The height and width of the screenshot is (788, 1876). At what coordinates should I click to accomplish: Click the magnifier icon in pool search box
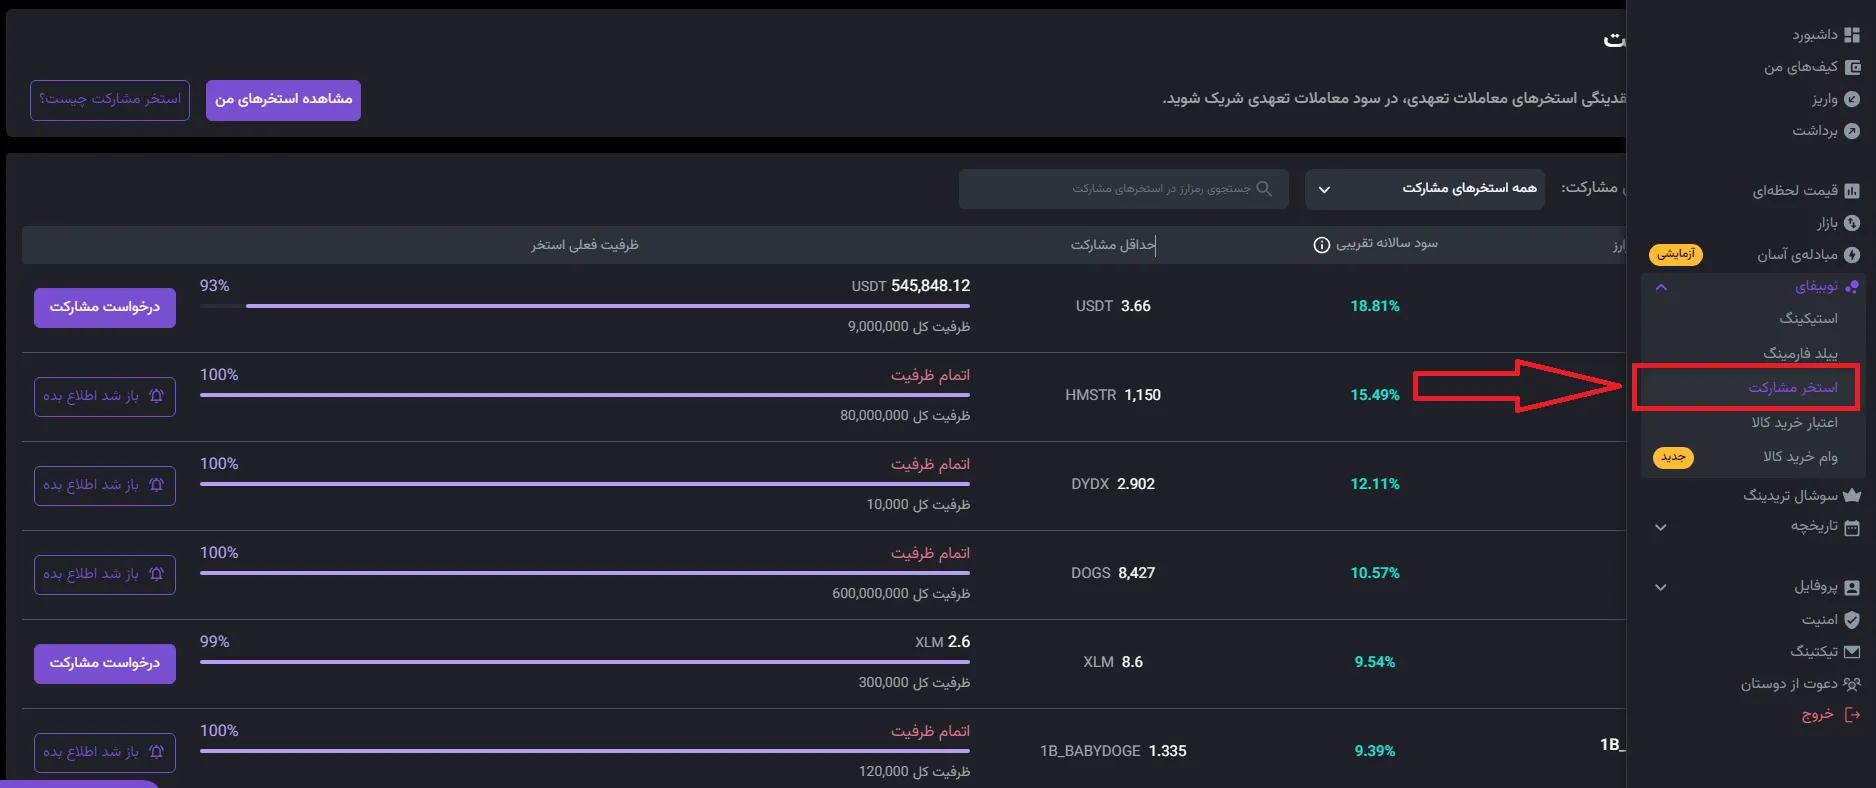[1264, 189]
